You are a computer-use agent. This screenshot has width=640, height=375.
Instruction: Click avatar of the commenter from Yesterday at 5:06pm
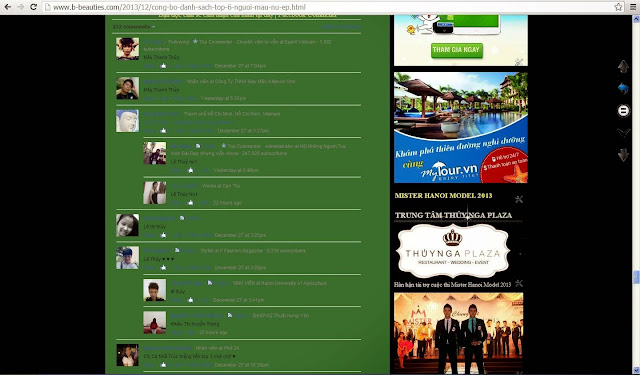[x=127, y=88]
